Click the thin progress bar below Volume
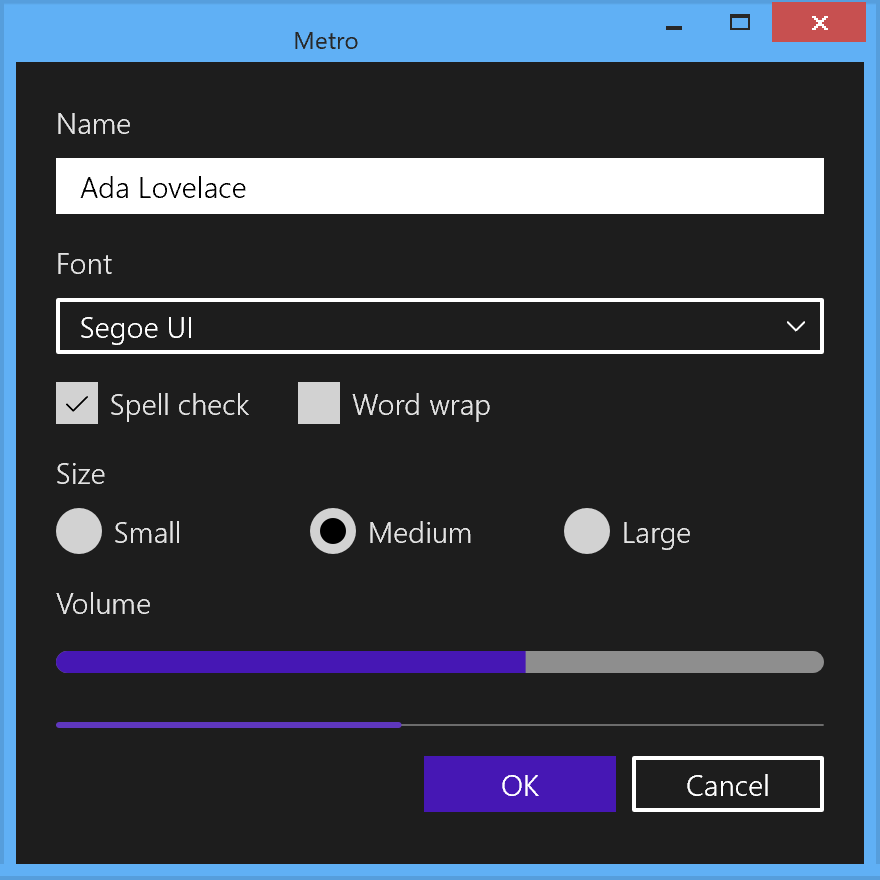 click(440, 725)
